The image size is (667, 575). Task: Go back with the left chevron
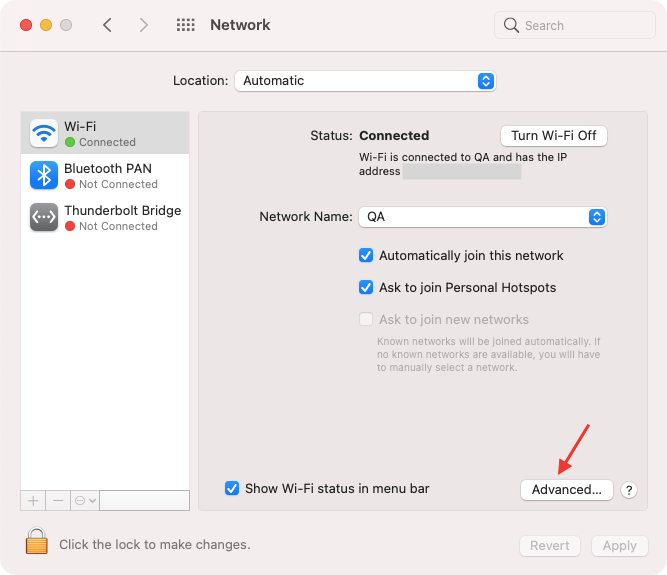pos(107,25)
